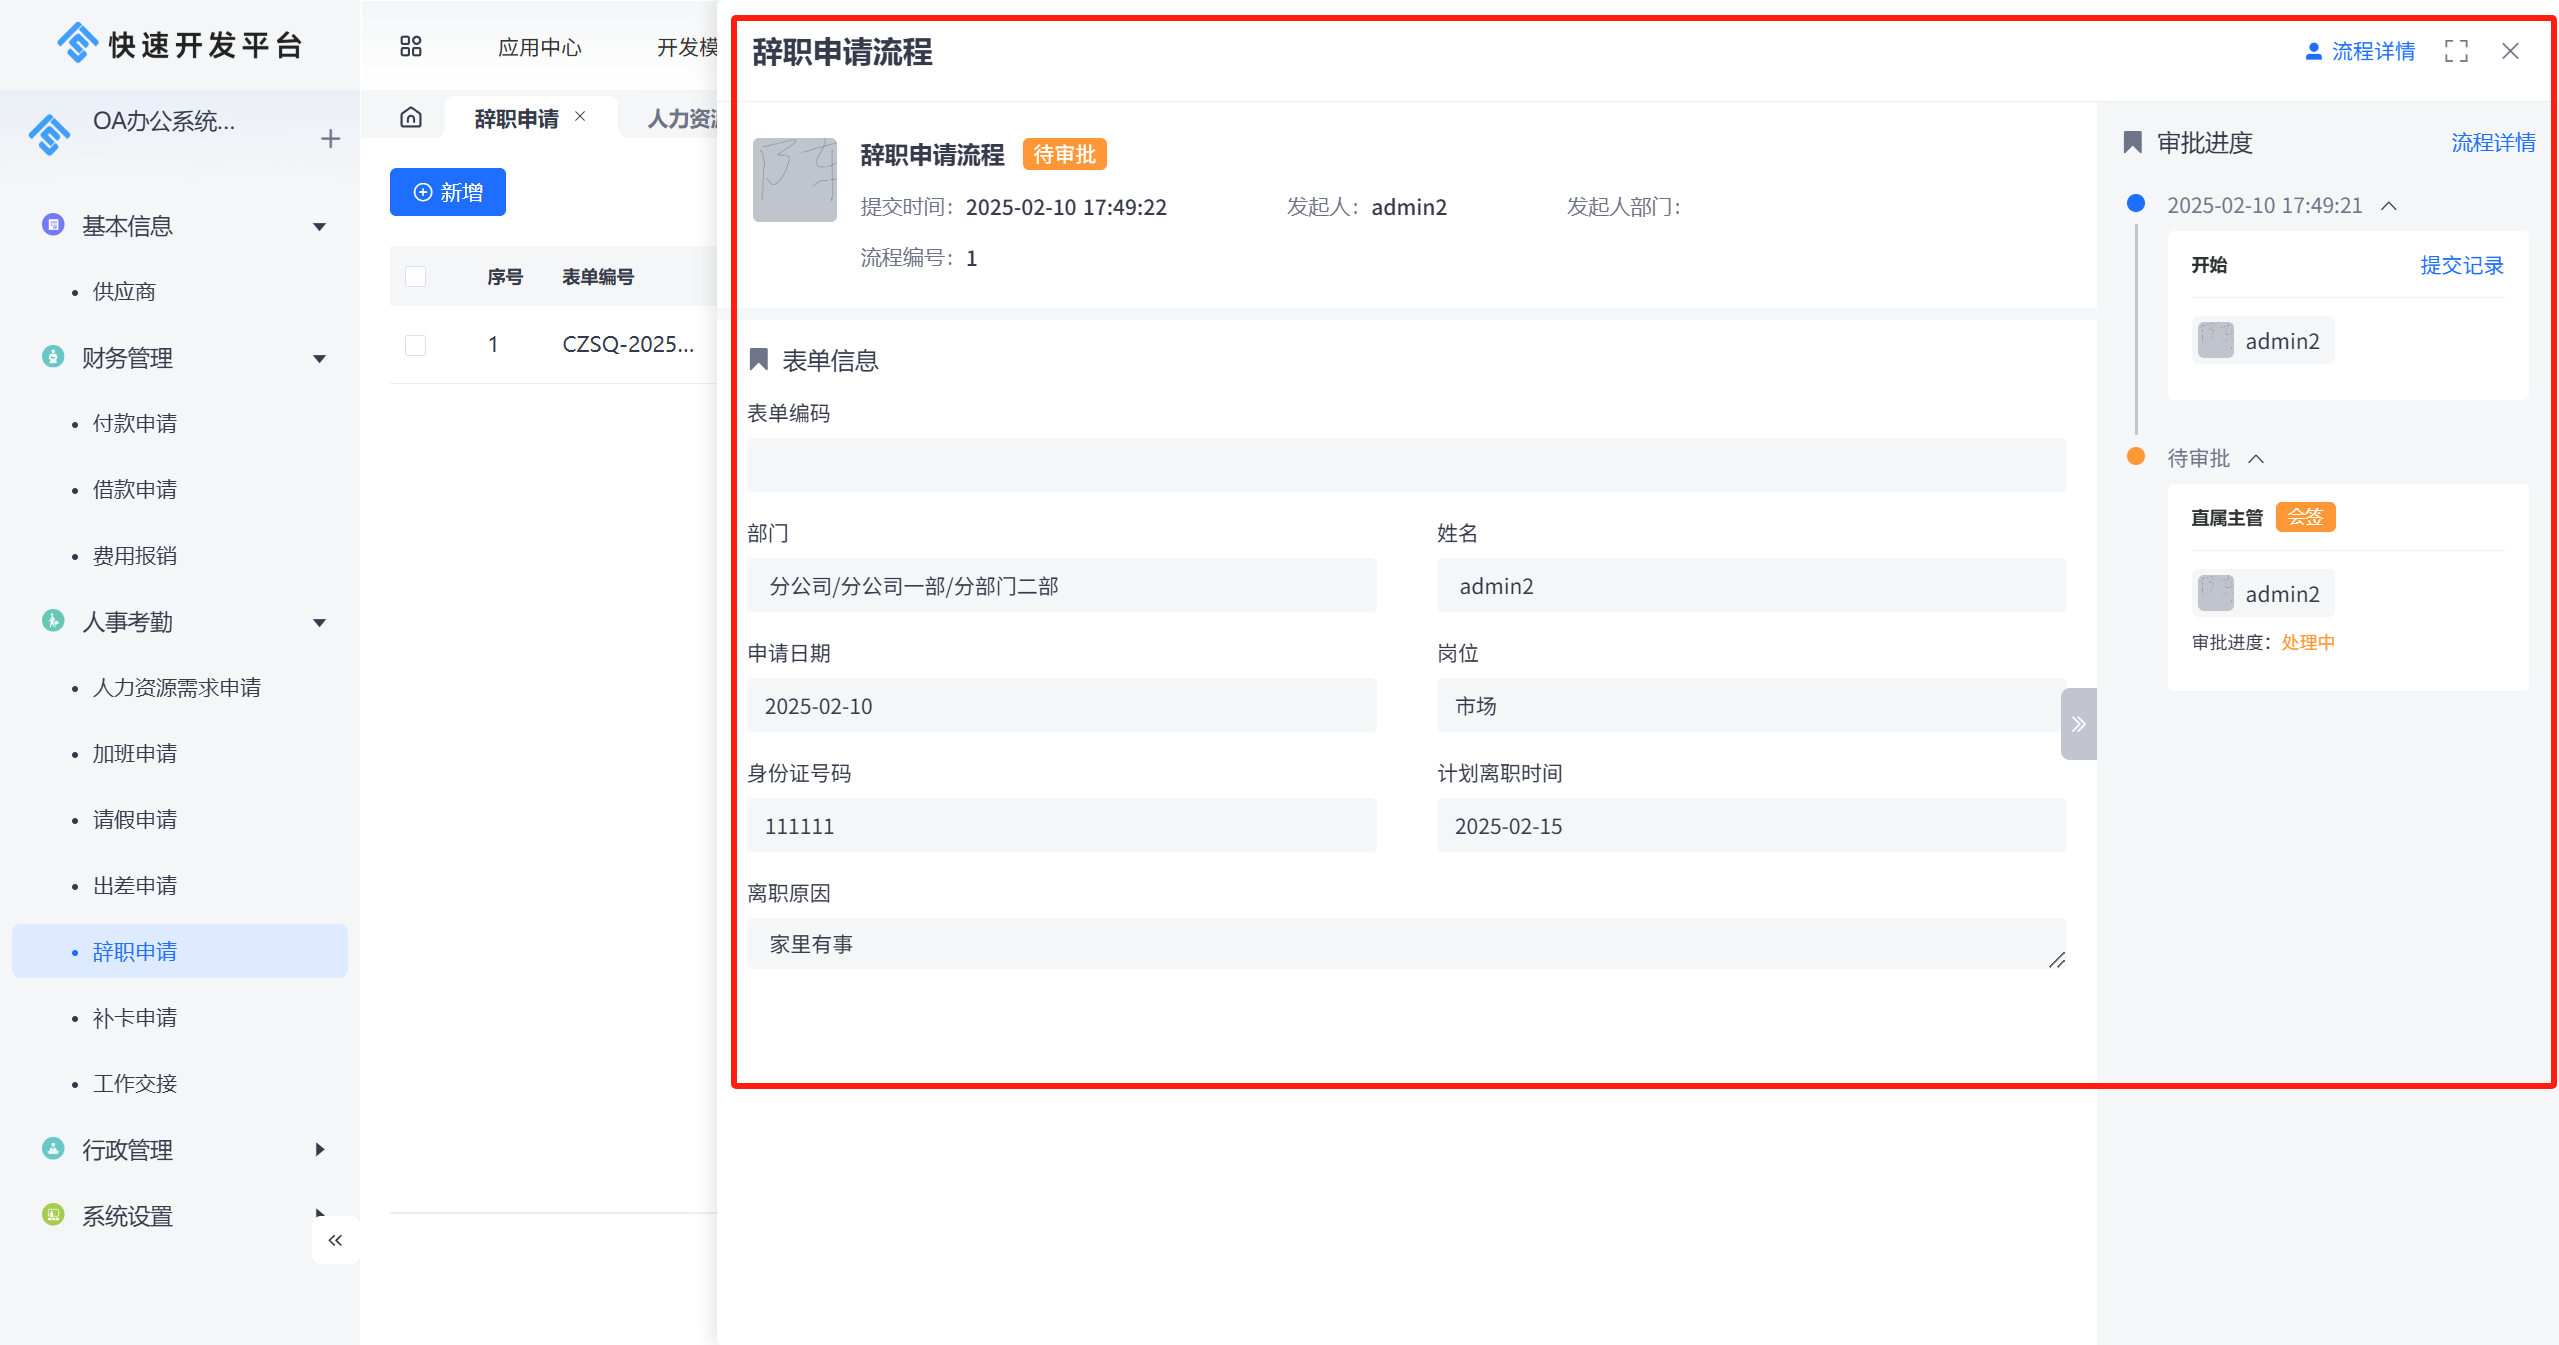This screenshot has width=2559, height=1345.
Task: Toggle fullscreen for the resignation flow dialog
Action: [x=2455, y=51]
